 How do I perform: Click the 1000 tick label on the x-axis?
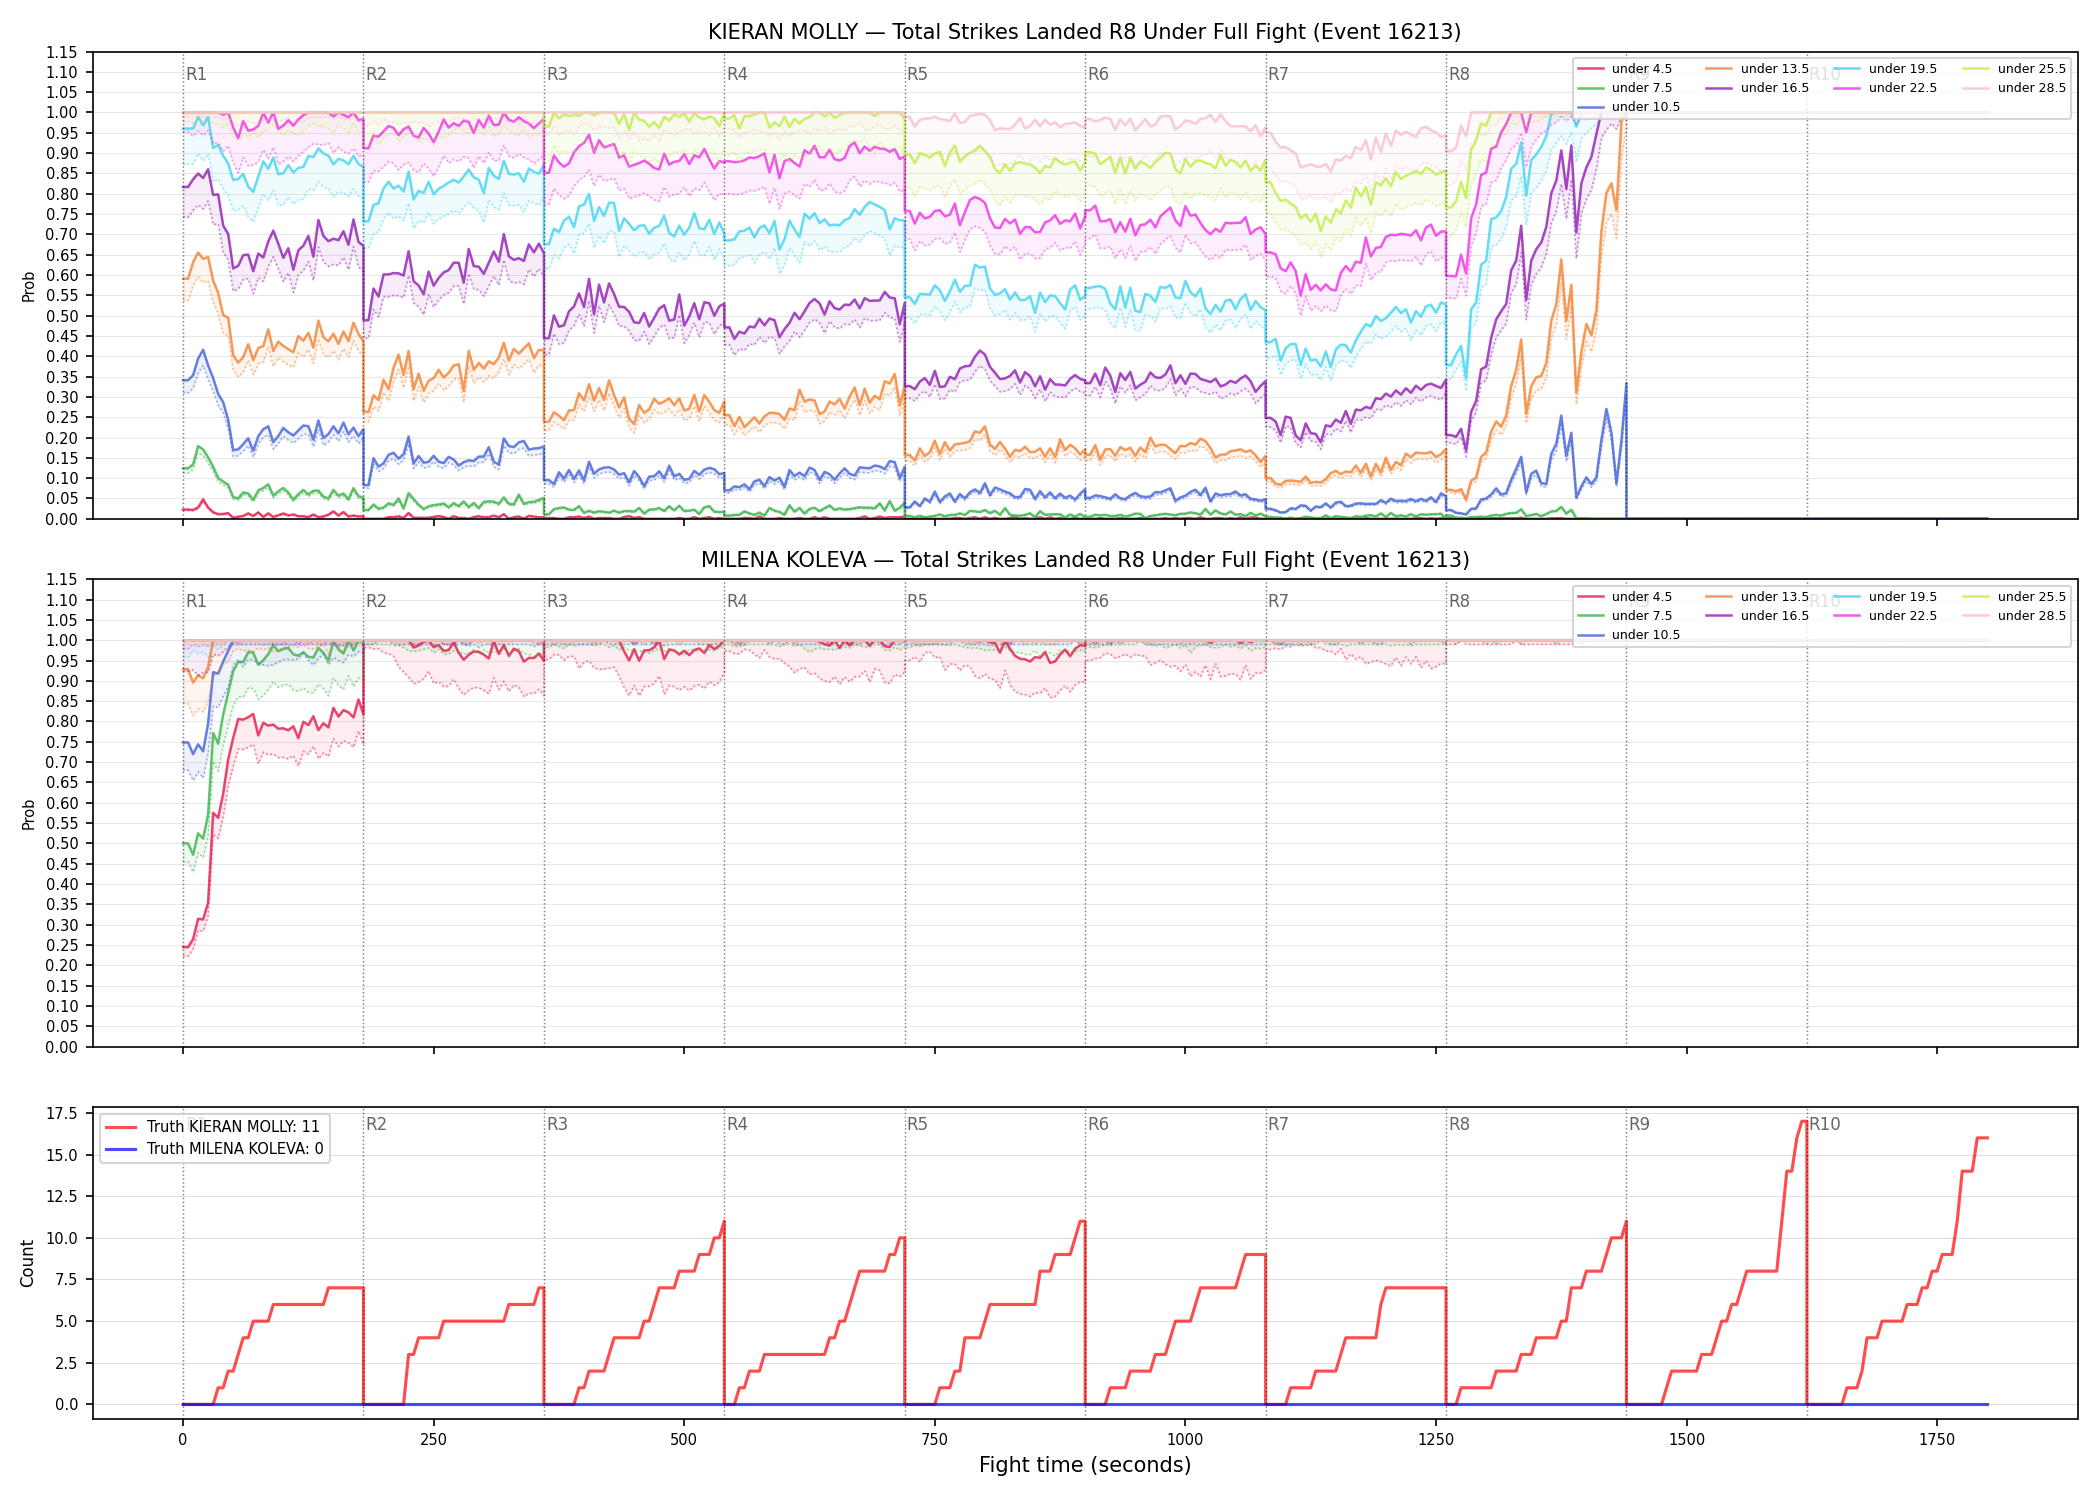click(x=1185, y=1440)
